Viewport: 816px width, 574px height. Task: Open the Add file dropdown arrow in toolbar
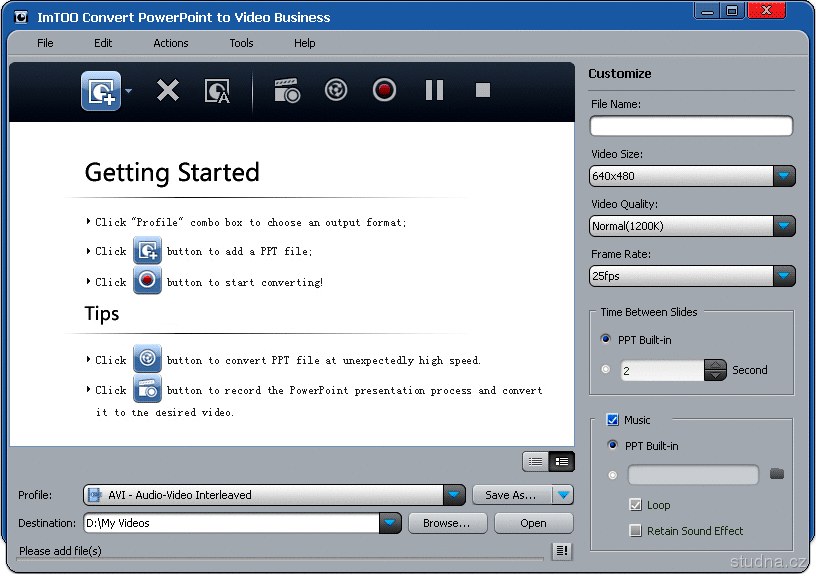(129, 91)
